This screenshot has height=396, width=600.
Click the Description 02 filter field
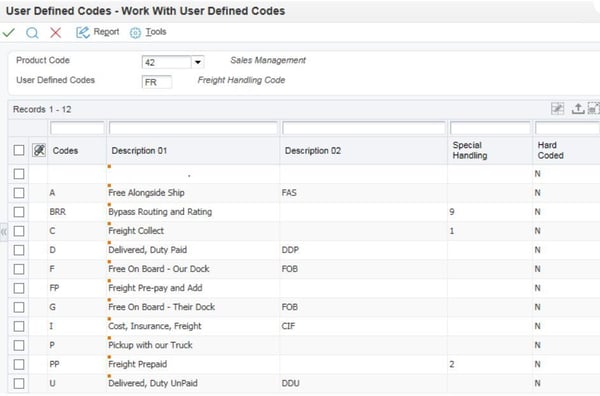pos(364,128)
